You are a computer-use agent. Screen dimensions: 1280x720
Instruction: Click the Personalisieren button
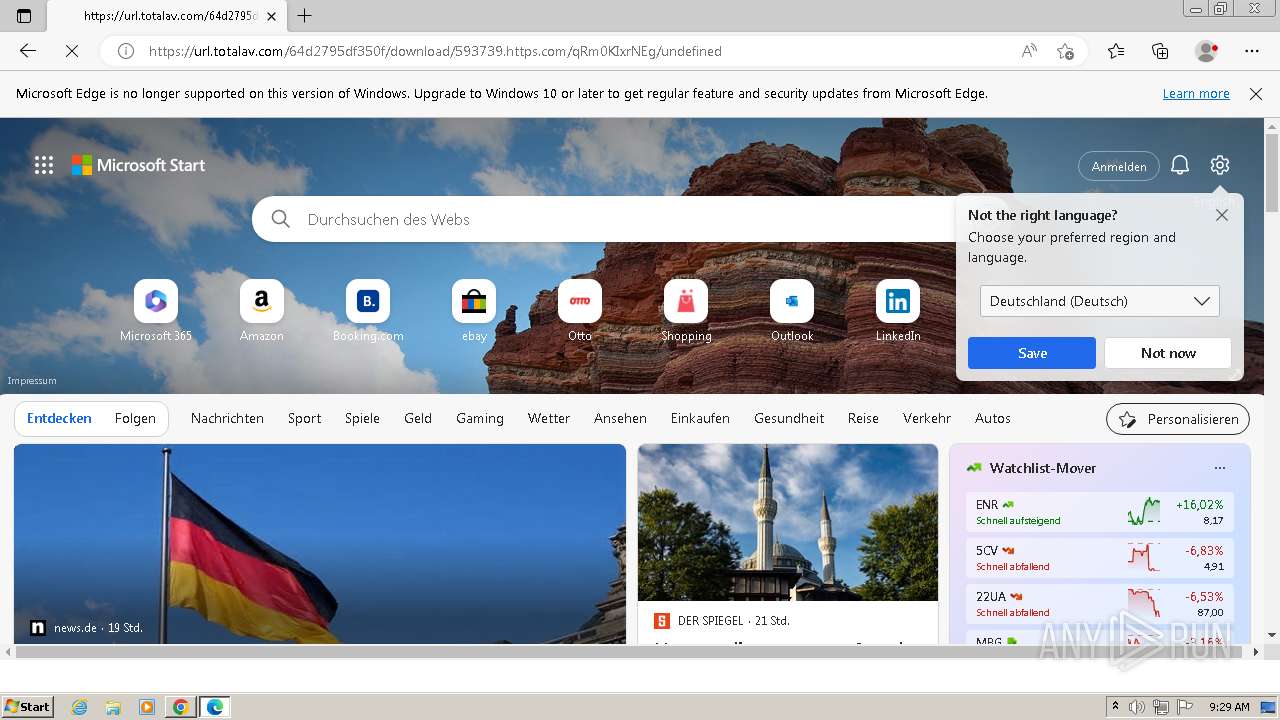pyautogui.click(x=1178, y=420)
